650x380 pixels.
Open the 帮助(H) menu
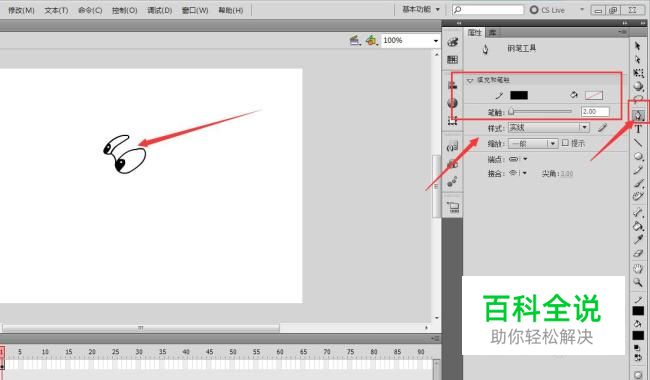[x=230, y=10]
